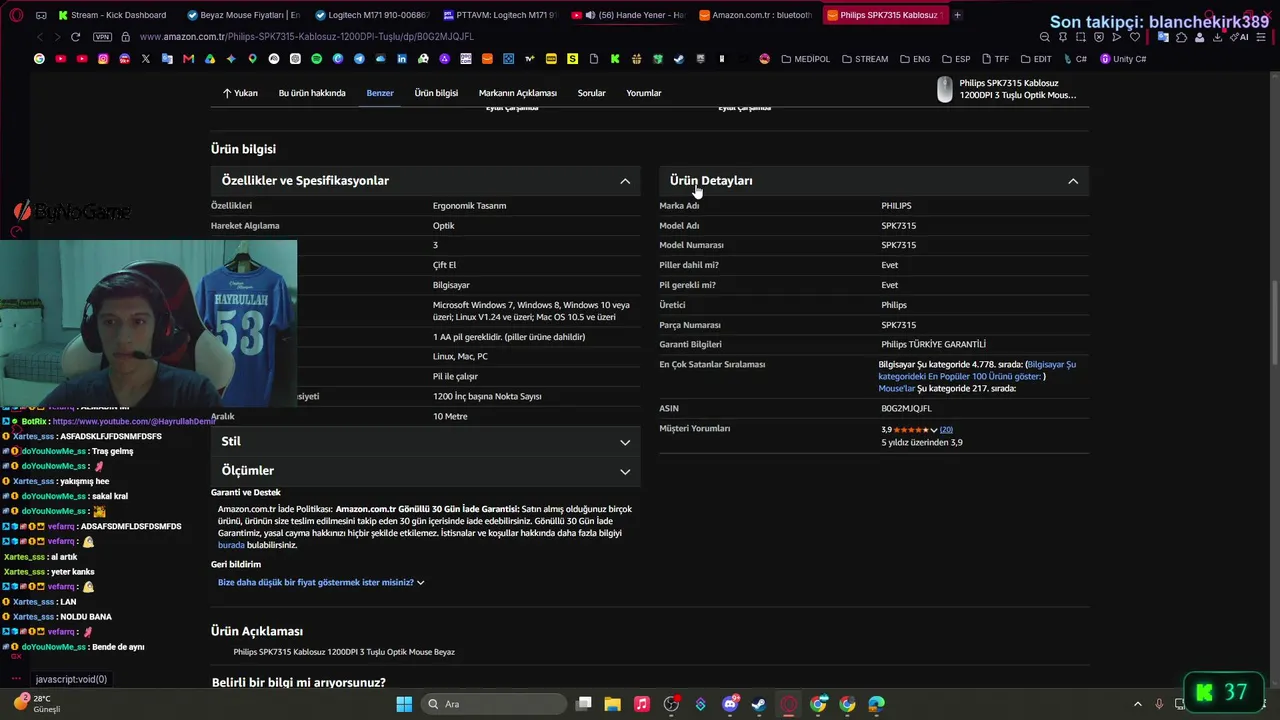Open the 'burada' return policy link
This screenshot has width=1280, height=720.
click(x=231, y=546)
